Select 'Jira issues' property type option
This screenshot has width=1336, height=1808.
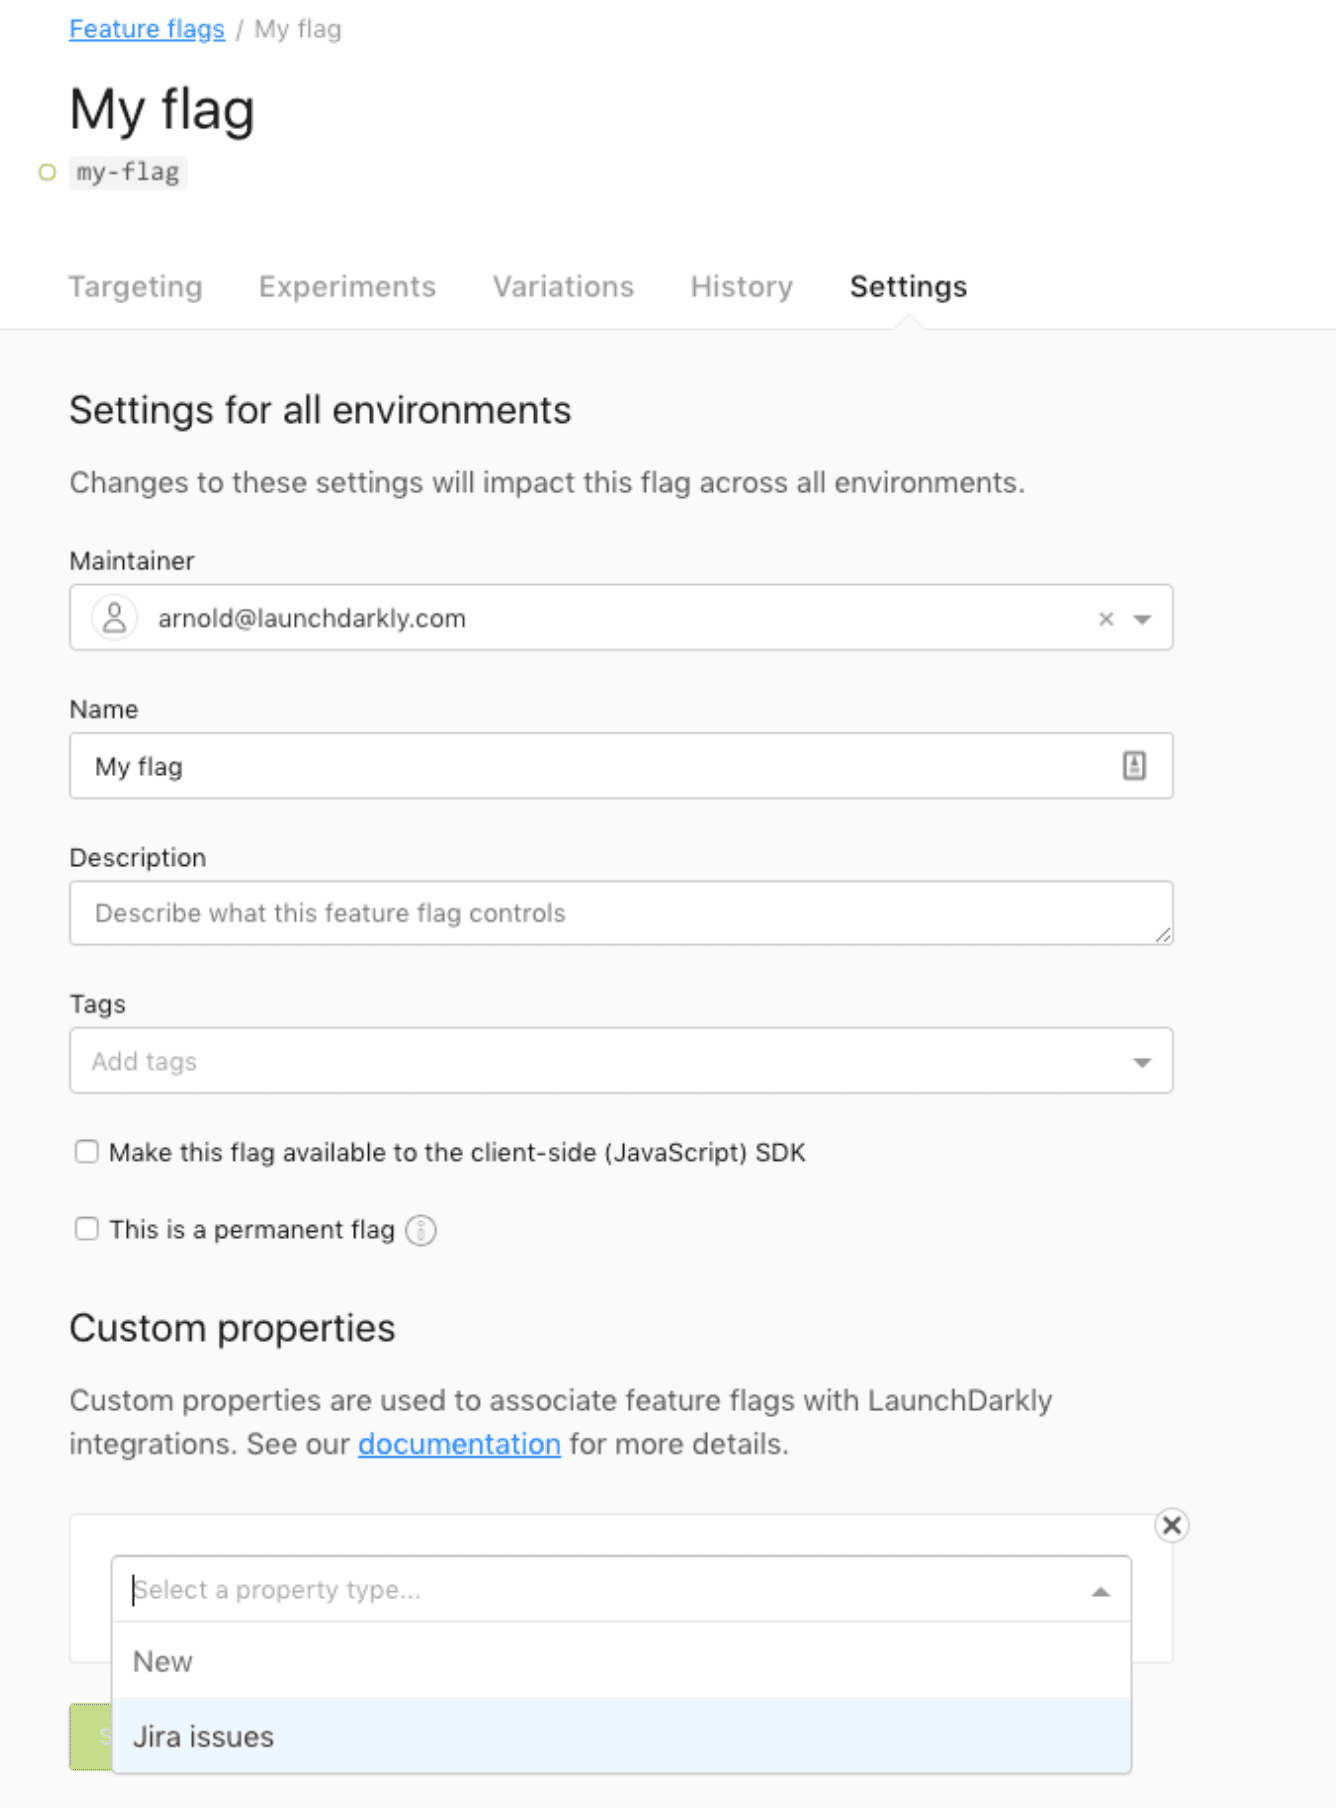tap(204, 1737)
